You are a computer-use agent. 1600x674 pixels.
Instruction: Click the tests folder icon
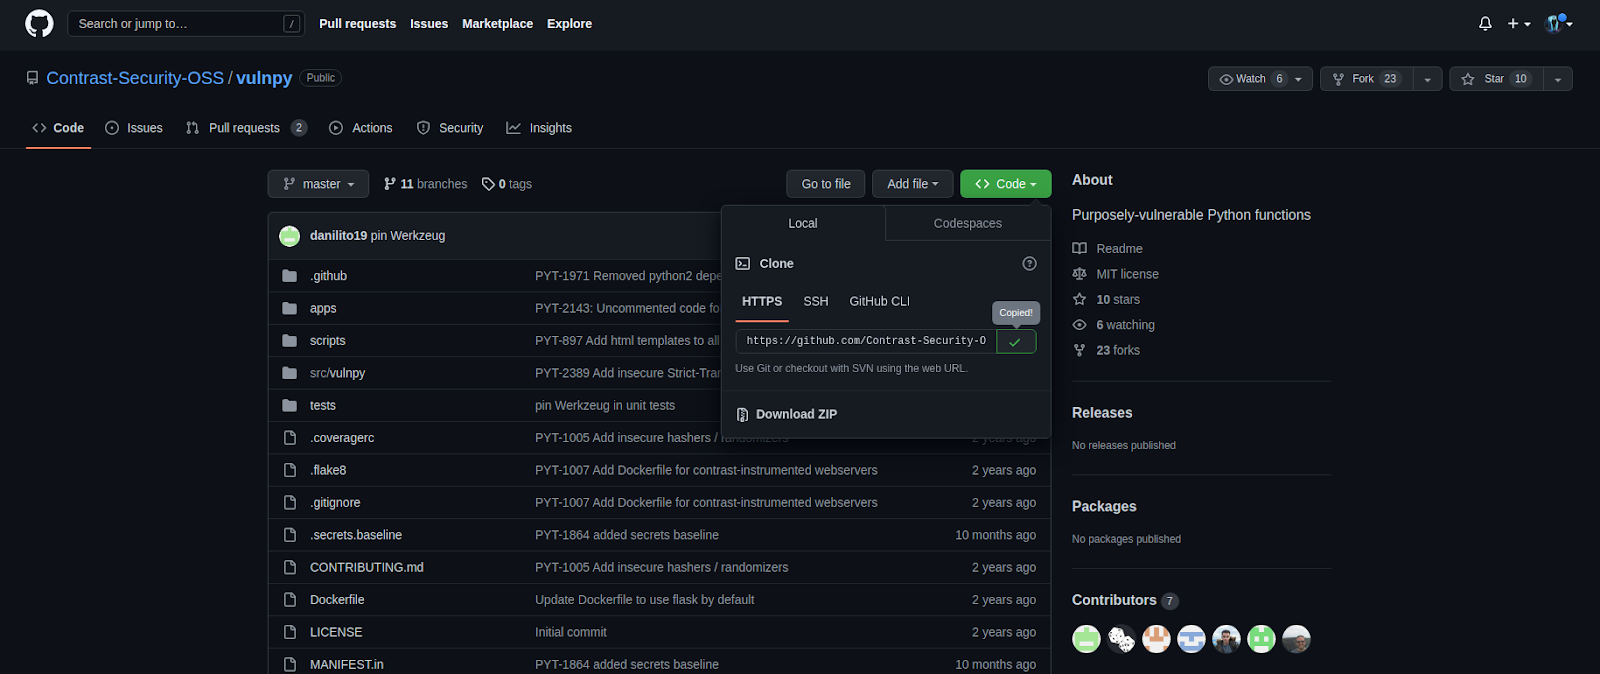click(290, 405)
